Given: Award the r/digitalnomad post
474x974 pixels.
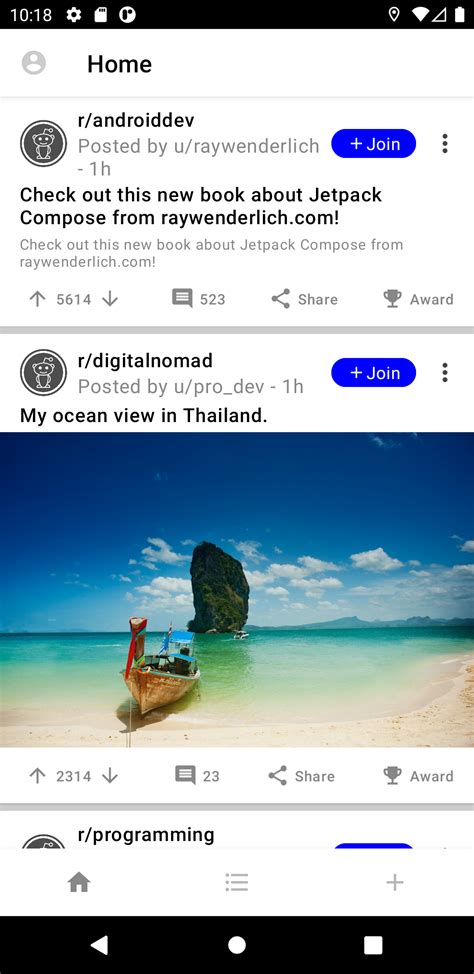Looking at the screenshot, I should click(418, 776).
